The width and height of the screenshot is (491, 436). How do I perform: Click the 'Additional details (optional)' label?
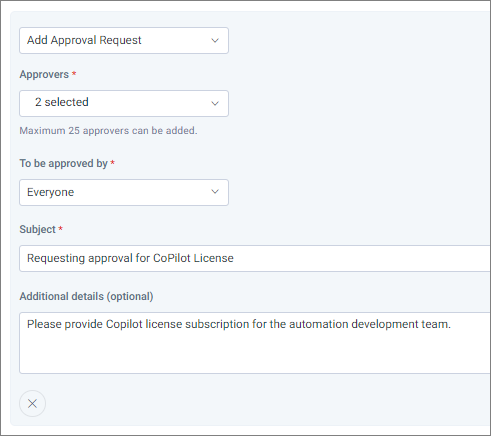[x=86, y=296]
